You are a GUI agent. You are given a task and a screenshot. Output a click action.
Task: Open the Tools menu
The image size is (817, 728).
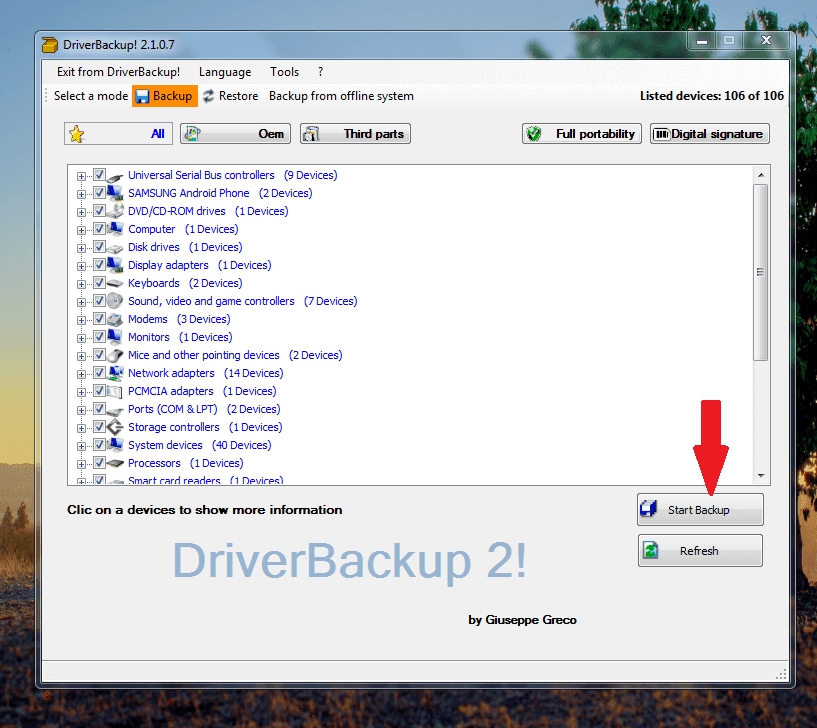point(284,72)
